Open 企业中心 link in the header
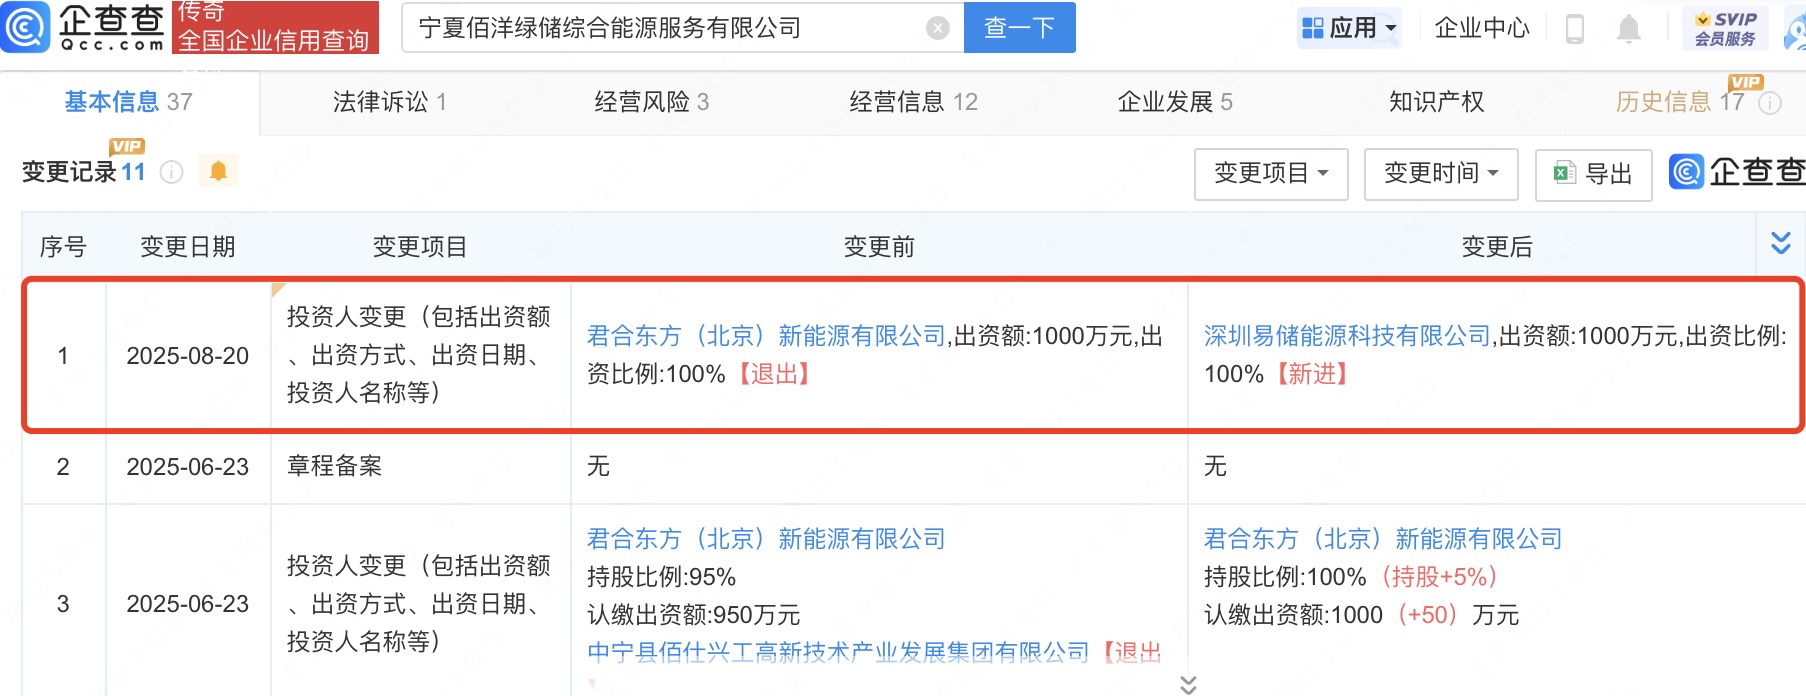 (x=1482, y=28)
